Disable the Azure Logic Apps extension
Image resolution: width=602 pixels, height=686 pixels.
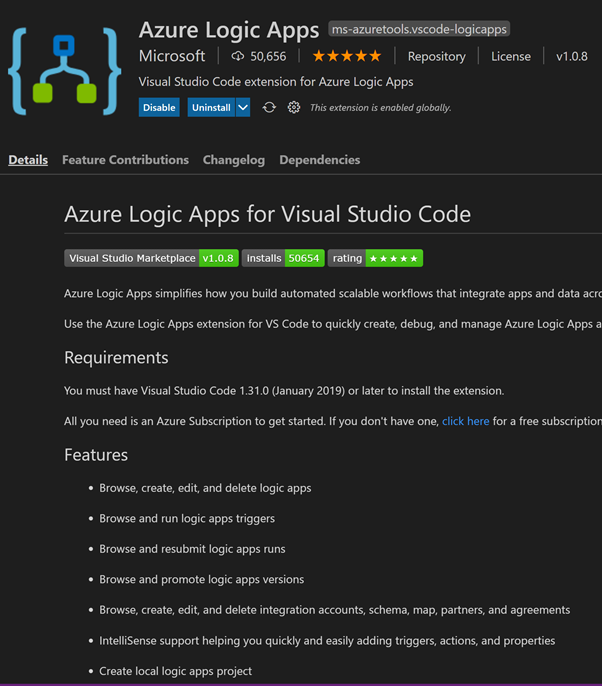[159, 108]
